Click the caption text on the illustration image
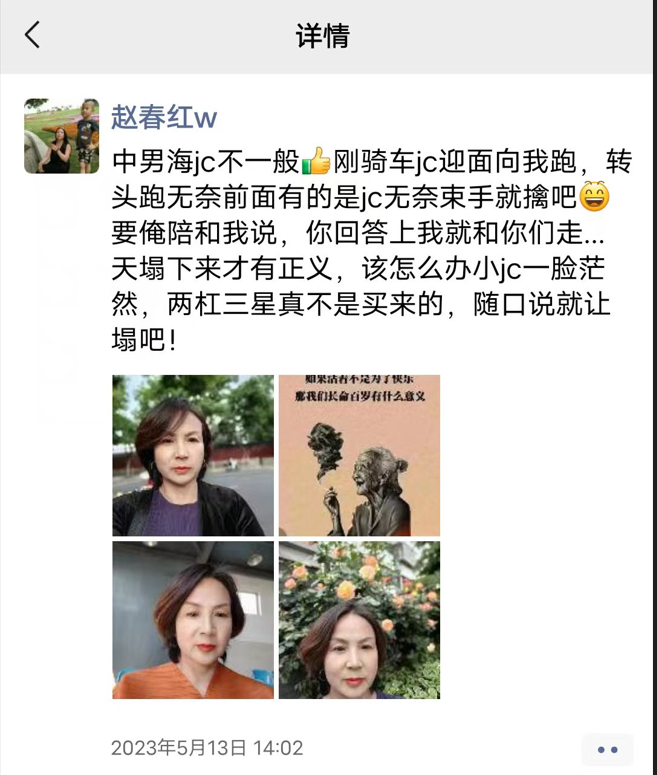This screenshot has width=657, height=775. (x=359, y=388)
